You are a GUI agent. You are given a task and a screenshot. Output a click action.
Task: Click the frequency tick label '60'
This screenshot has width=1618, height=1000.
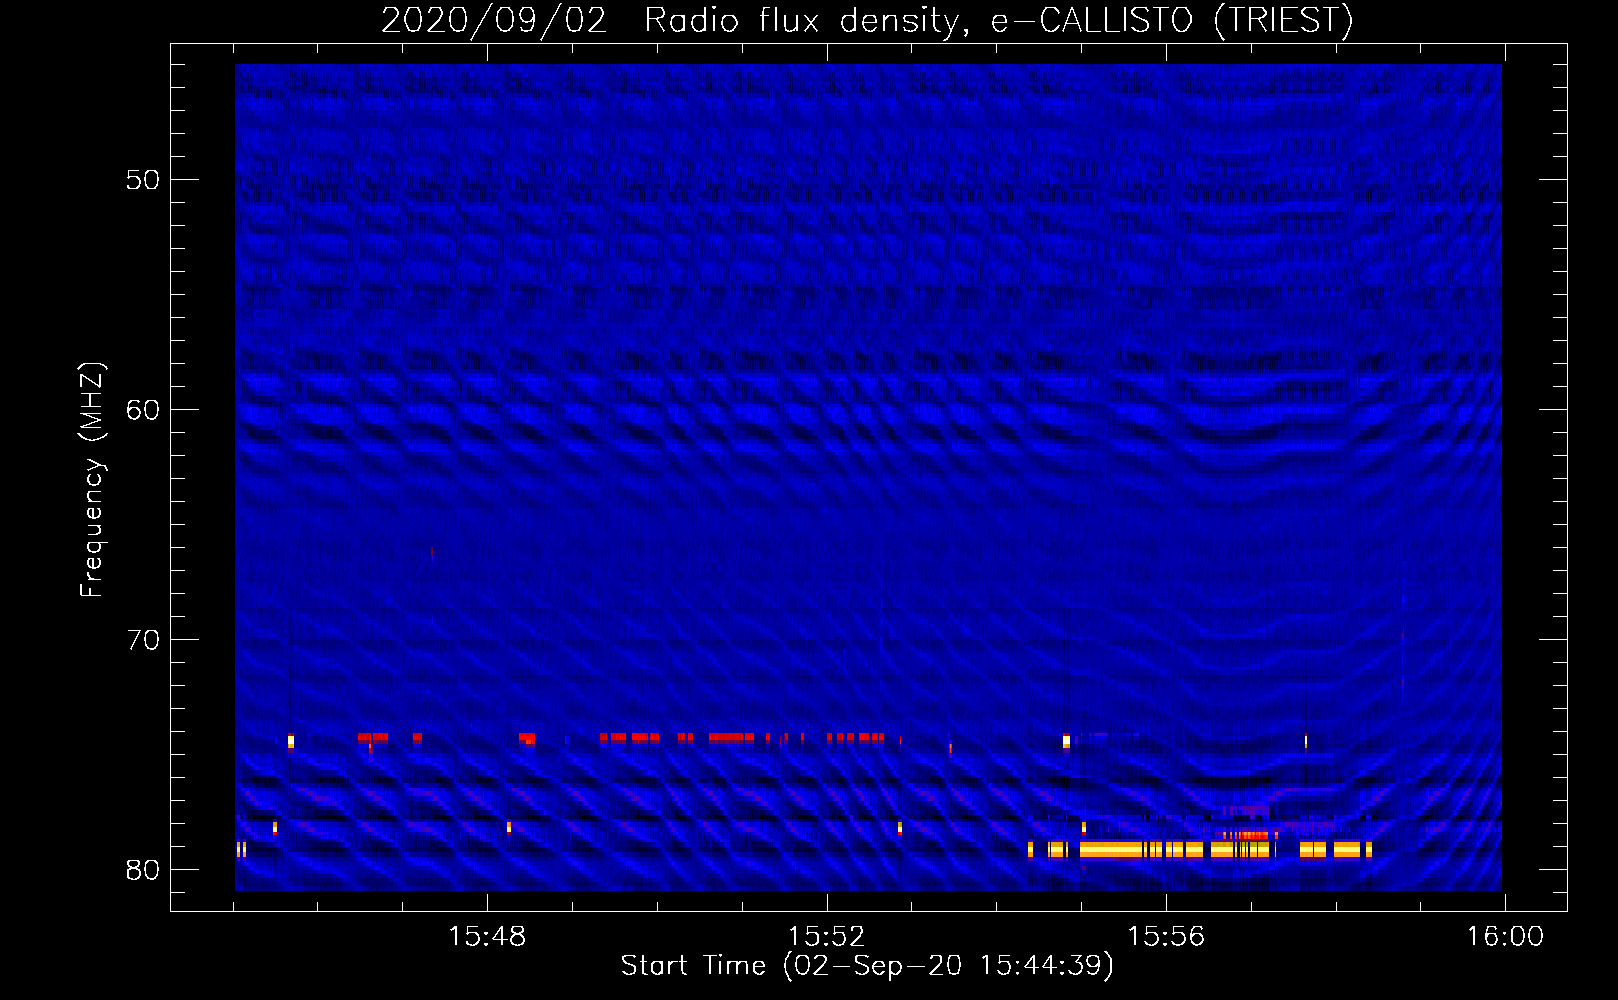[143, 410]
